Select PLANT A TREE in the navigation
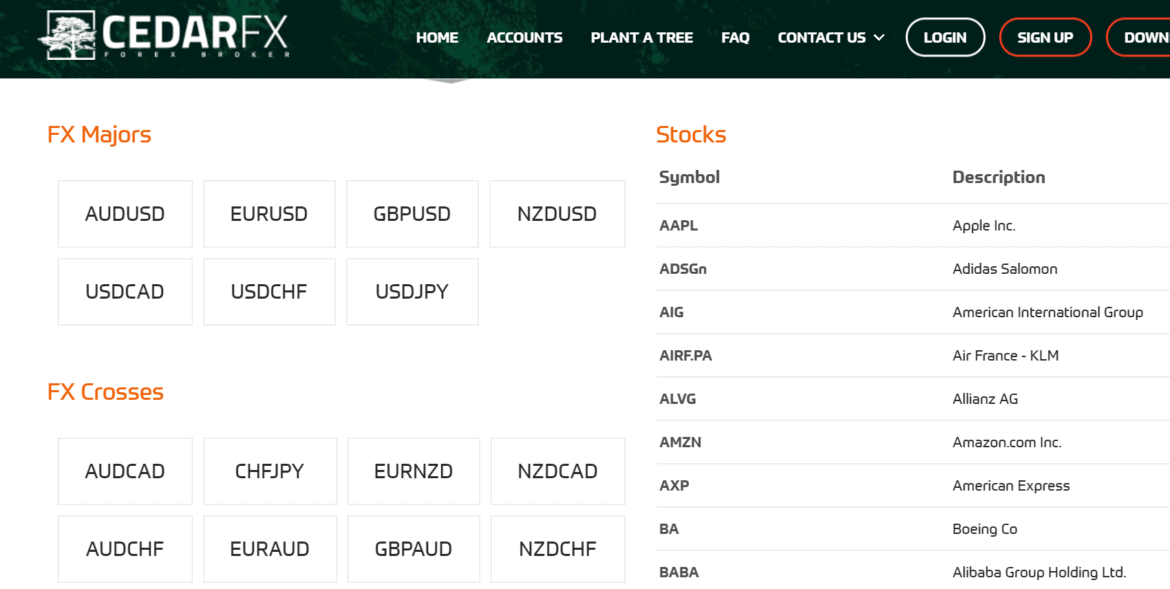The height and width of the screenshot is (589, 1170). click(641, 37)
